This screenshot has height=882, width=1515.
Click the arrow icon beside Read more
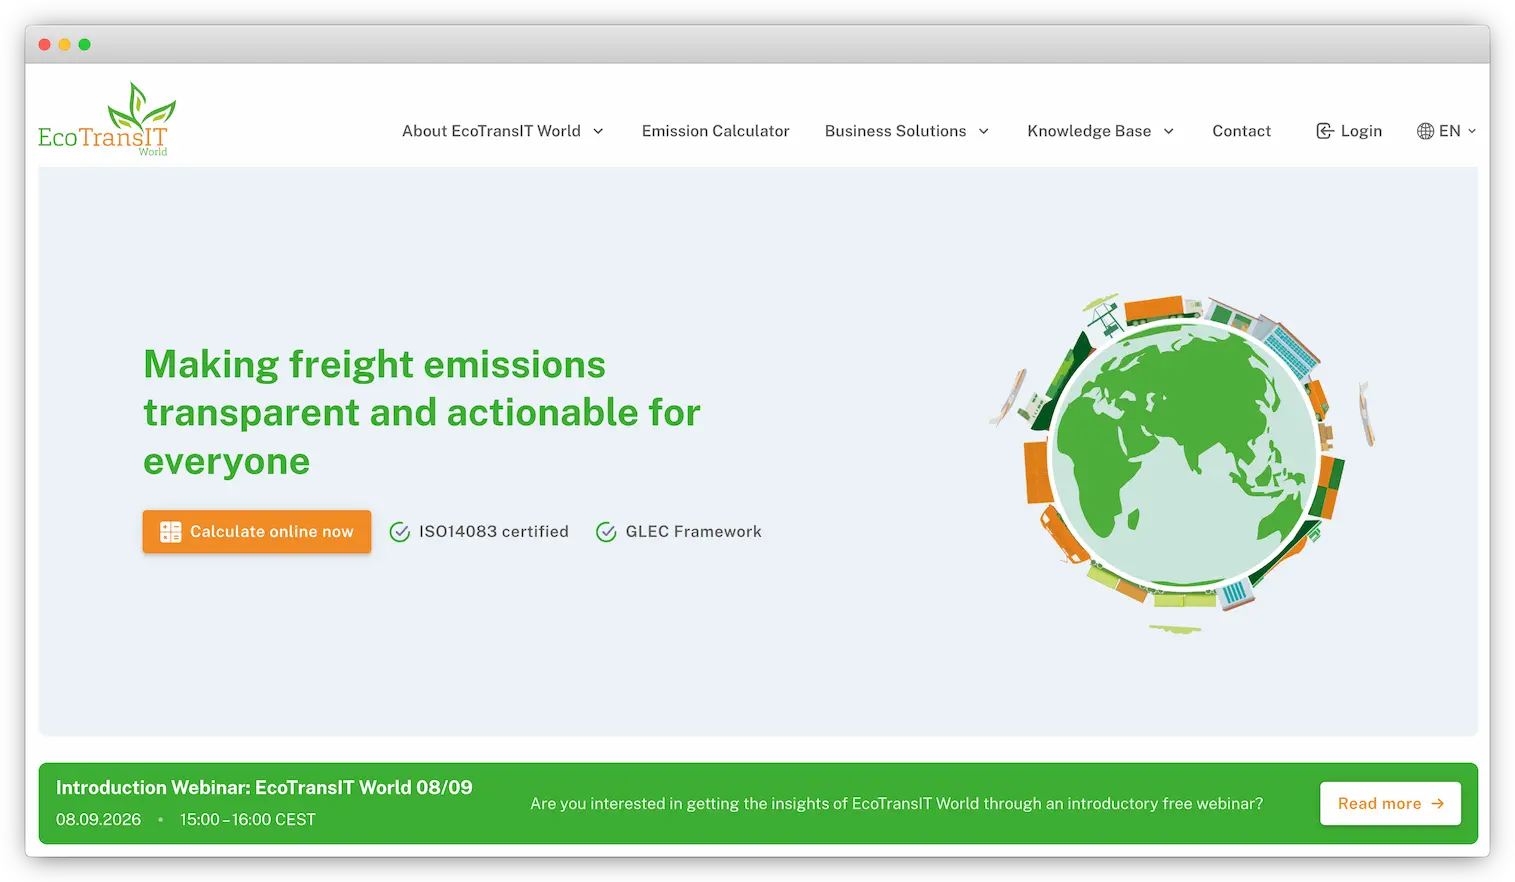[1438, 804]
